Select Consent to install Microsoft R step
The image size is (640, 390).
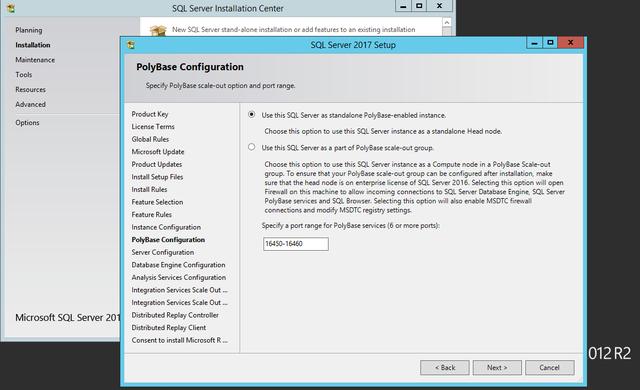180,340
